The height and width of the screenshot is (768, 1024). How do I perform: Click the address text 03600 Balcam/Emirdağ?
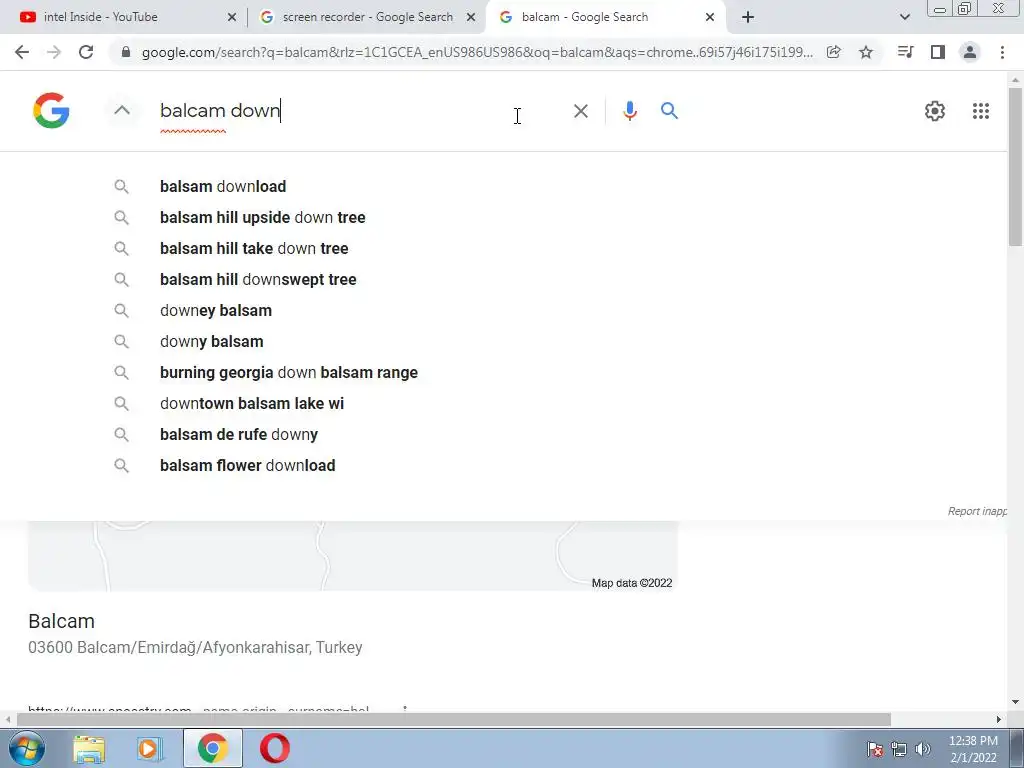click(195, 648)
